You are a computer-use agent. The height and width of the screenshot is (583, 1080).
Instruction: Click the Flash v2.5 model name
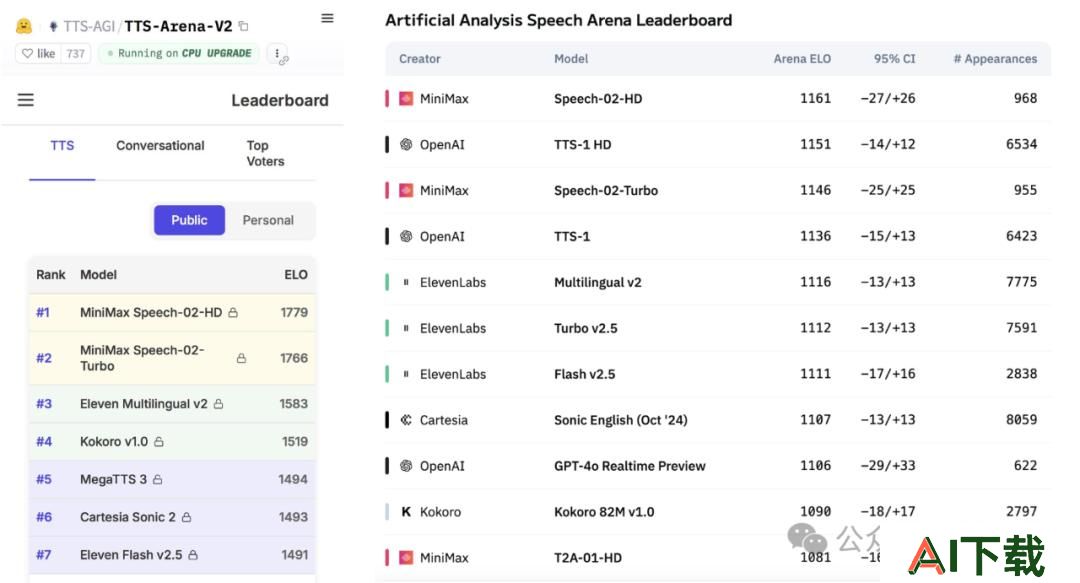pyautogui.click(x=585, y=374)
